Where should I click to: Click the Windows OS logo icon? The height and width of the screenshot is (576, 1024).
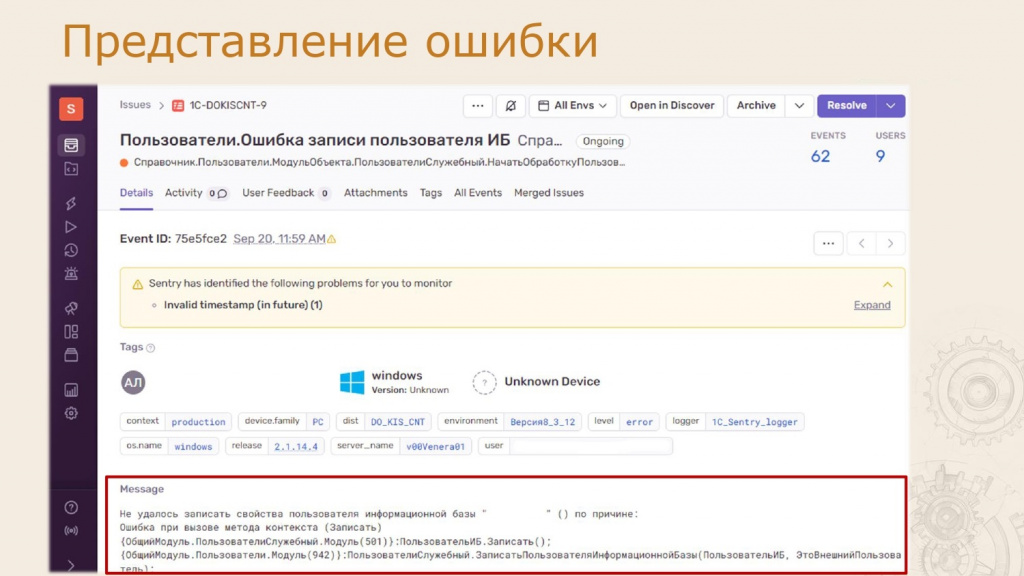click(x=352, y=382)
